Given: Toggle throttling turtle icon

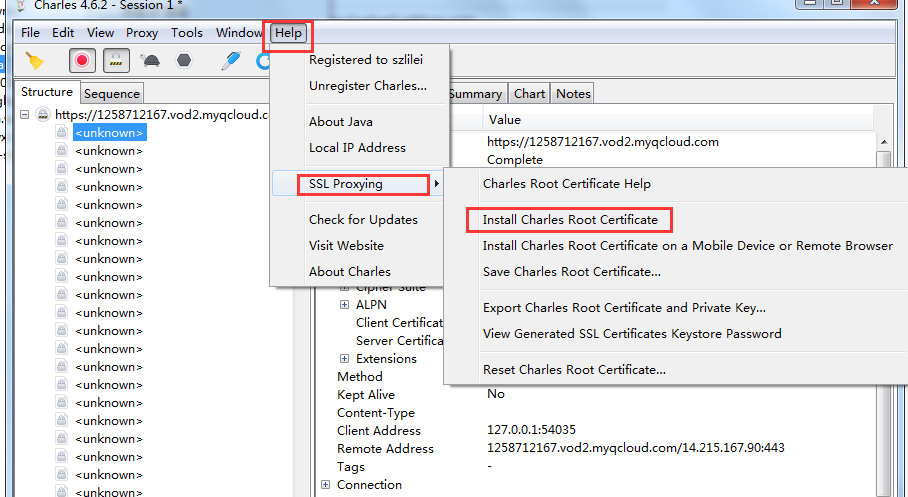Looking at the screenshot, I should coord(150,60).
